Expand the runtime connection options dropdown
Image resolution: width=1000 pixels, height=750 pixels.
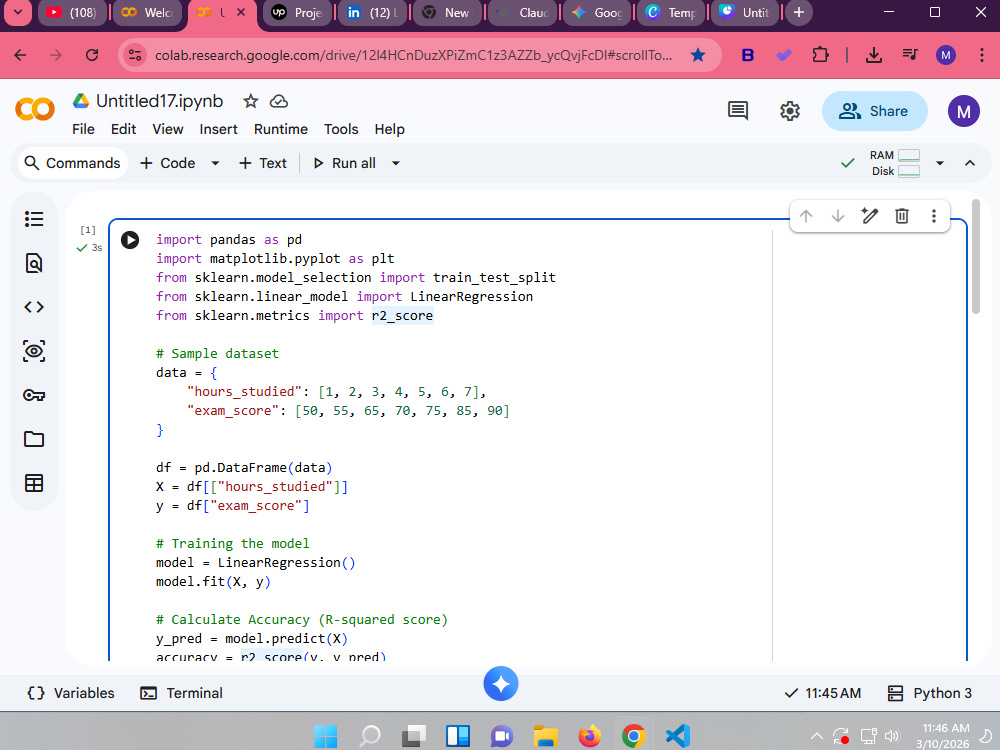(x=939, y=163)
